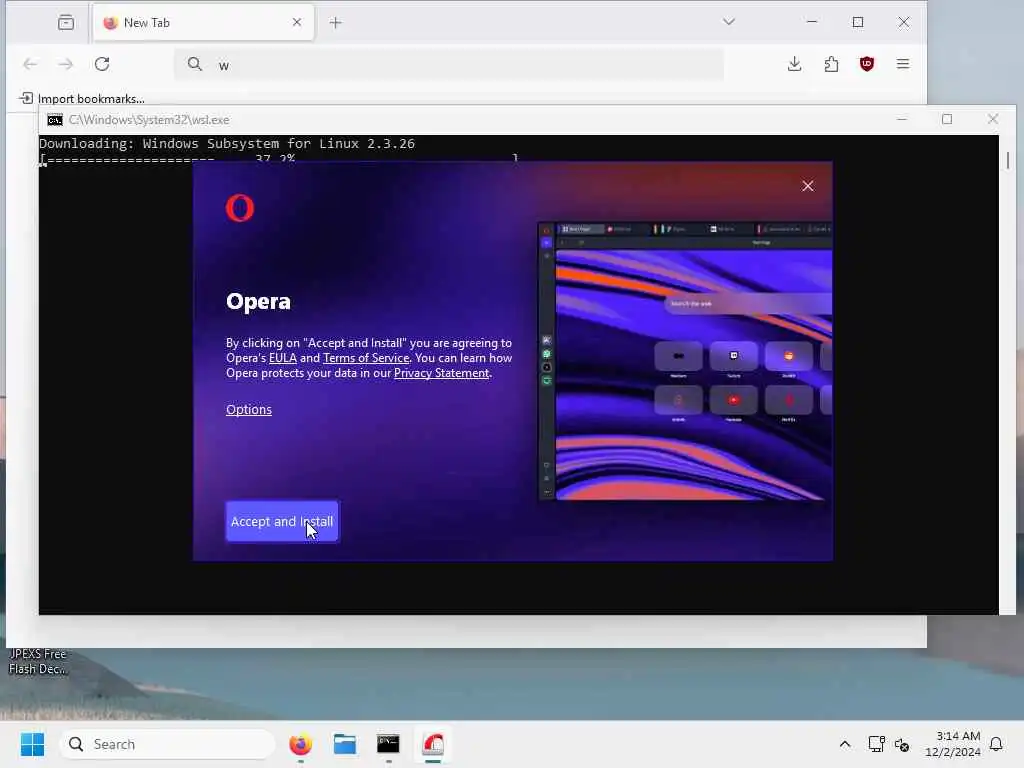Click the wsl.exe console title bar icon
1024x768 pixels.
pos(55,120)
